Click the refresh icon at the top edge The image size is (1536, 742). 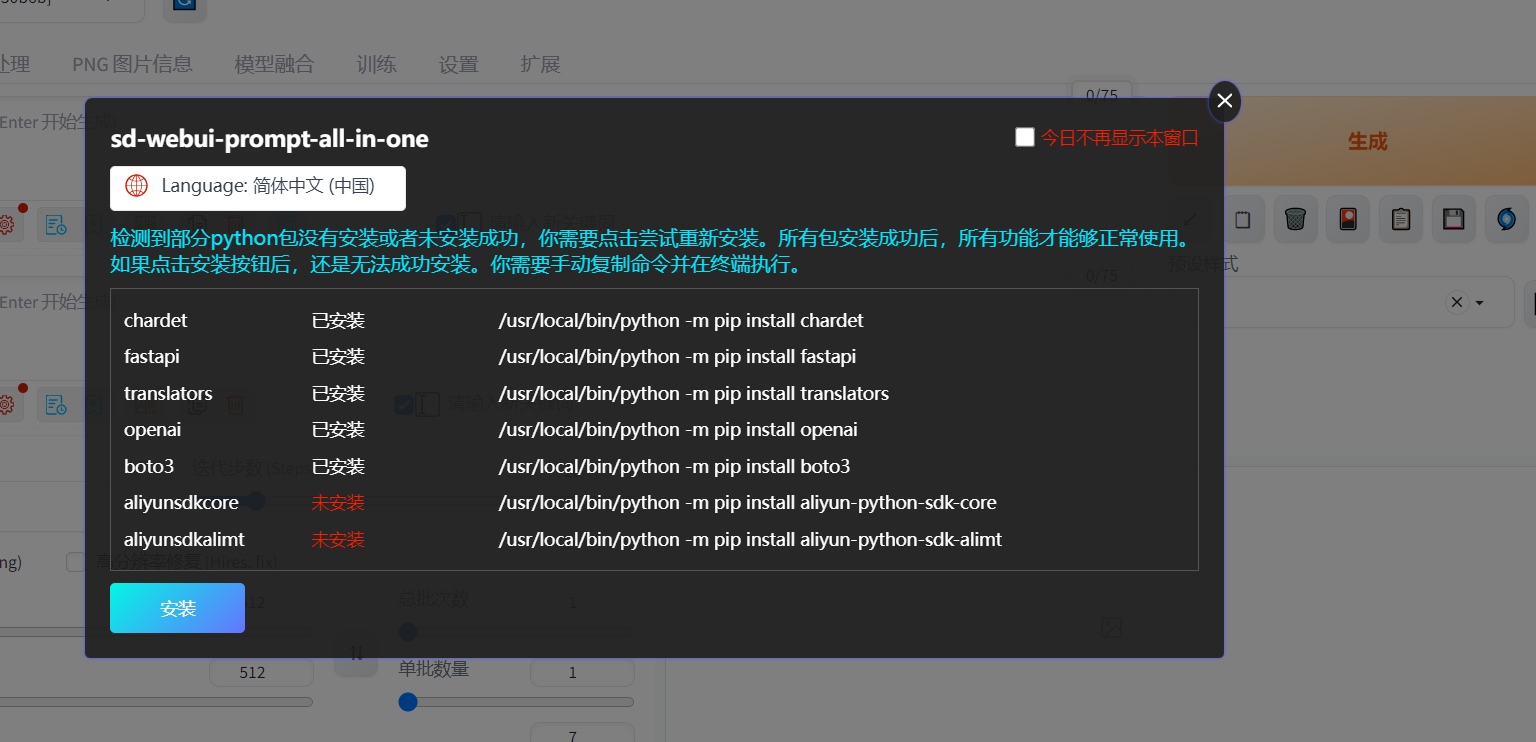point(184,6)
